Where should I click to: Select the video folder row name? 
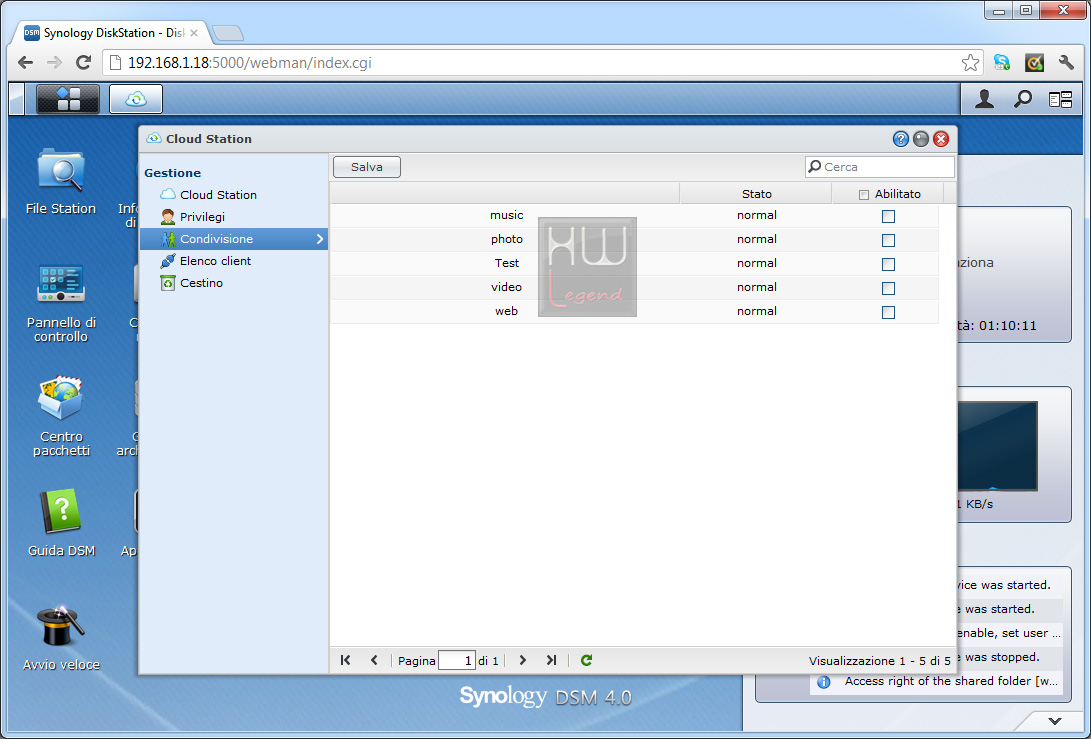click(507, 287)
